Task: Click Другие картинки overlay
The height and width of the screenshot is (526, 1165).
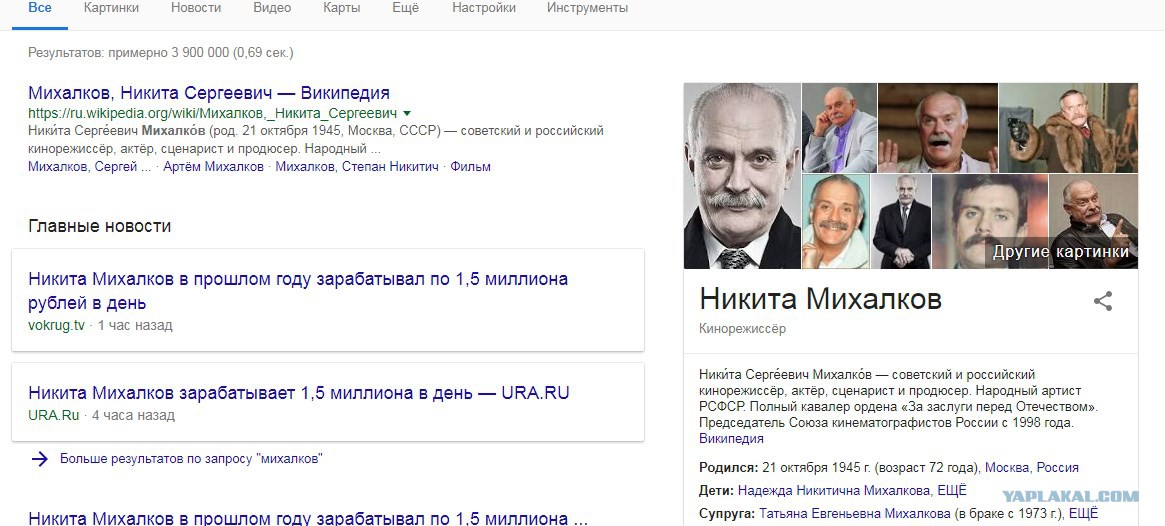Action: pyautogui.click(x=1060, y=251)
